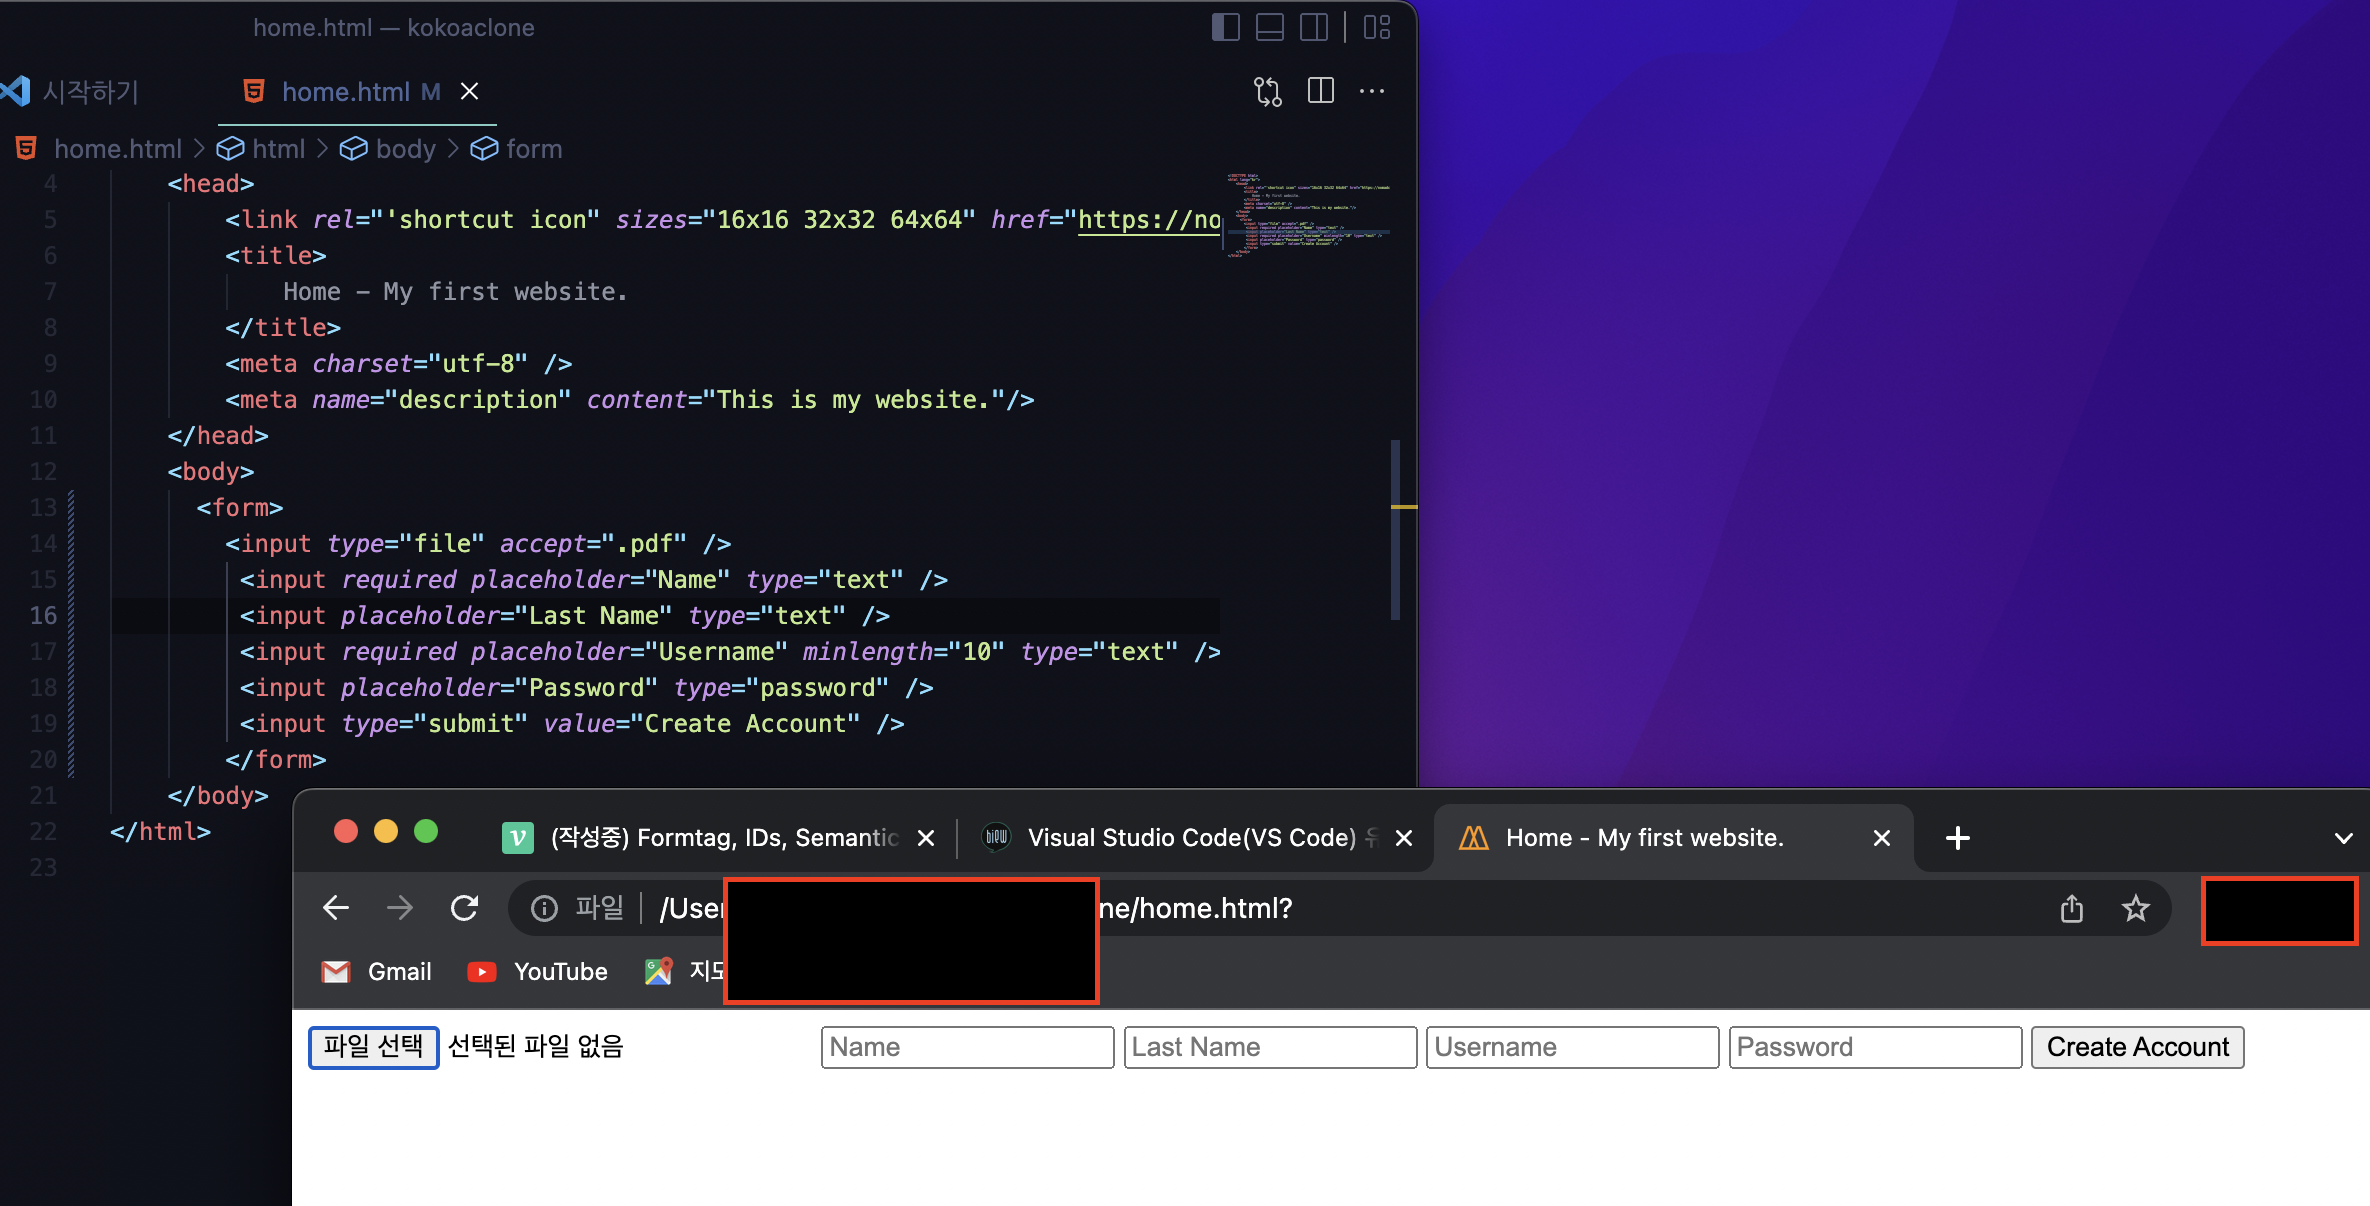Image resolution: width=2370 pixels, height=1206 pixels.
Task: Select the body breadcrumb item
Action: pos(405,149)
